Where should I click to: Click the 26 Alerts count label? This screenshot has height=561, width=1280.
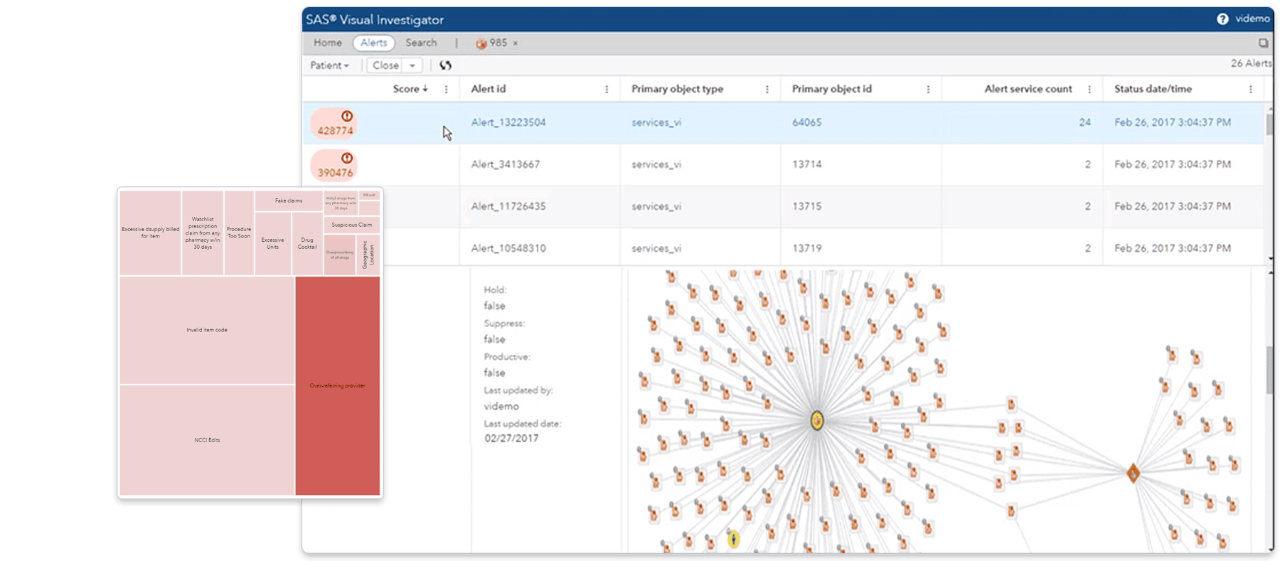pos(1250,64)
